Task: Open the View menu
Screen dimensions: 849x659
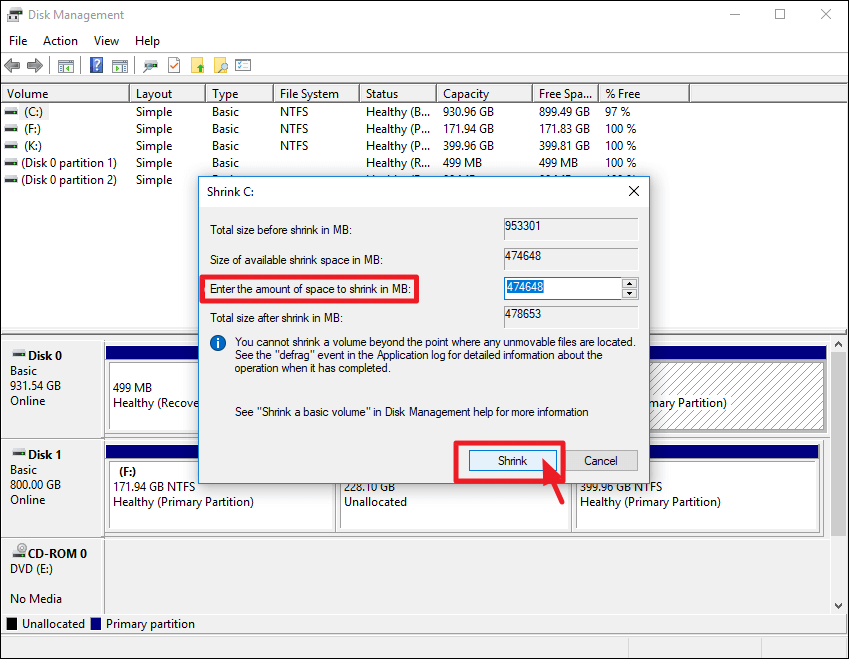Action: [106, 41]
